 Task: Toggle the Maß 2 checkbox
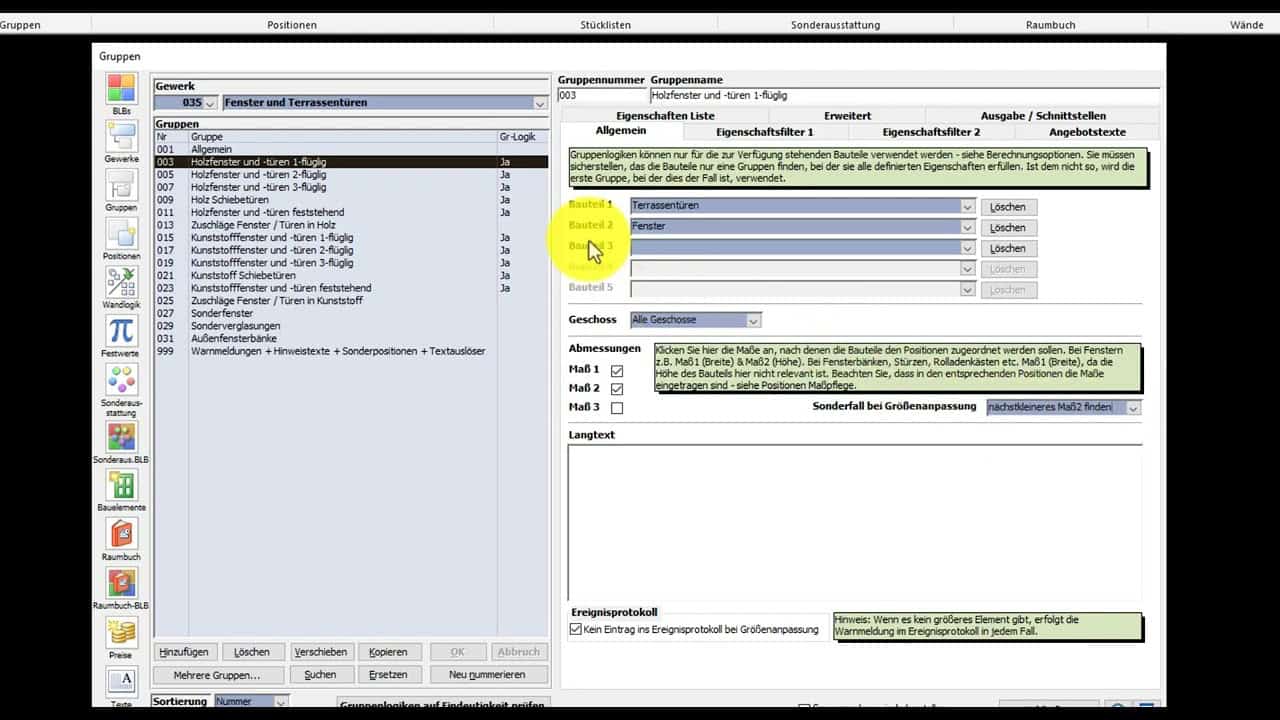pos(617,389)
